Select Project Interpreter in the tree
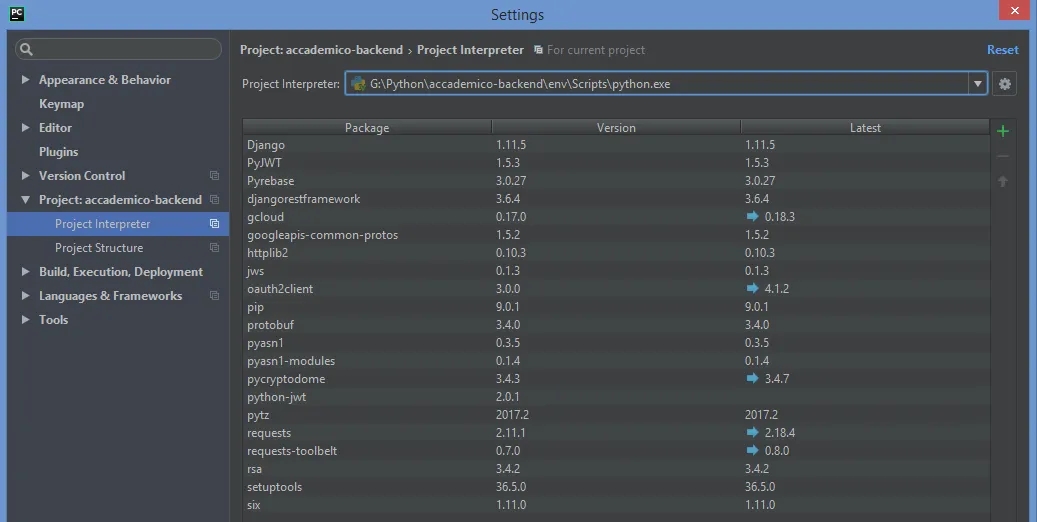 coord(118,224)
